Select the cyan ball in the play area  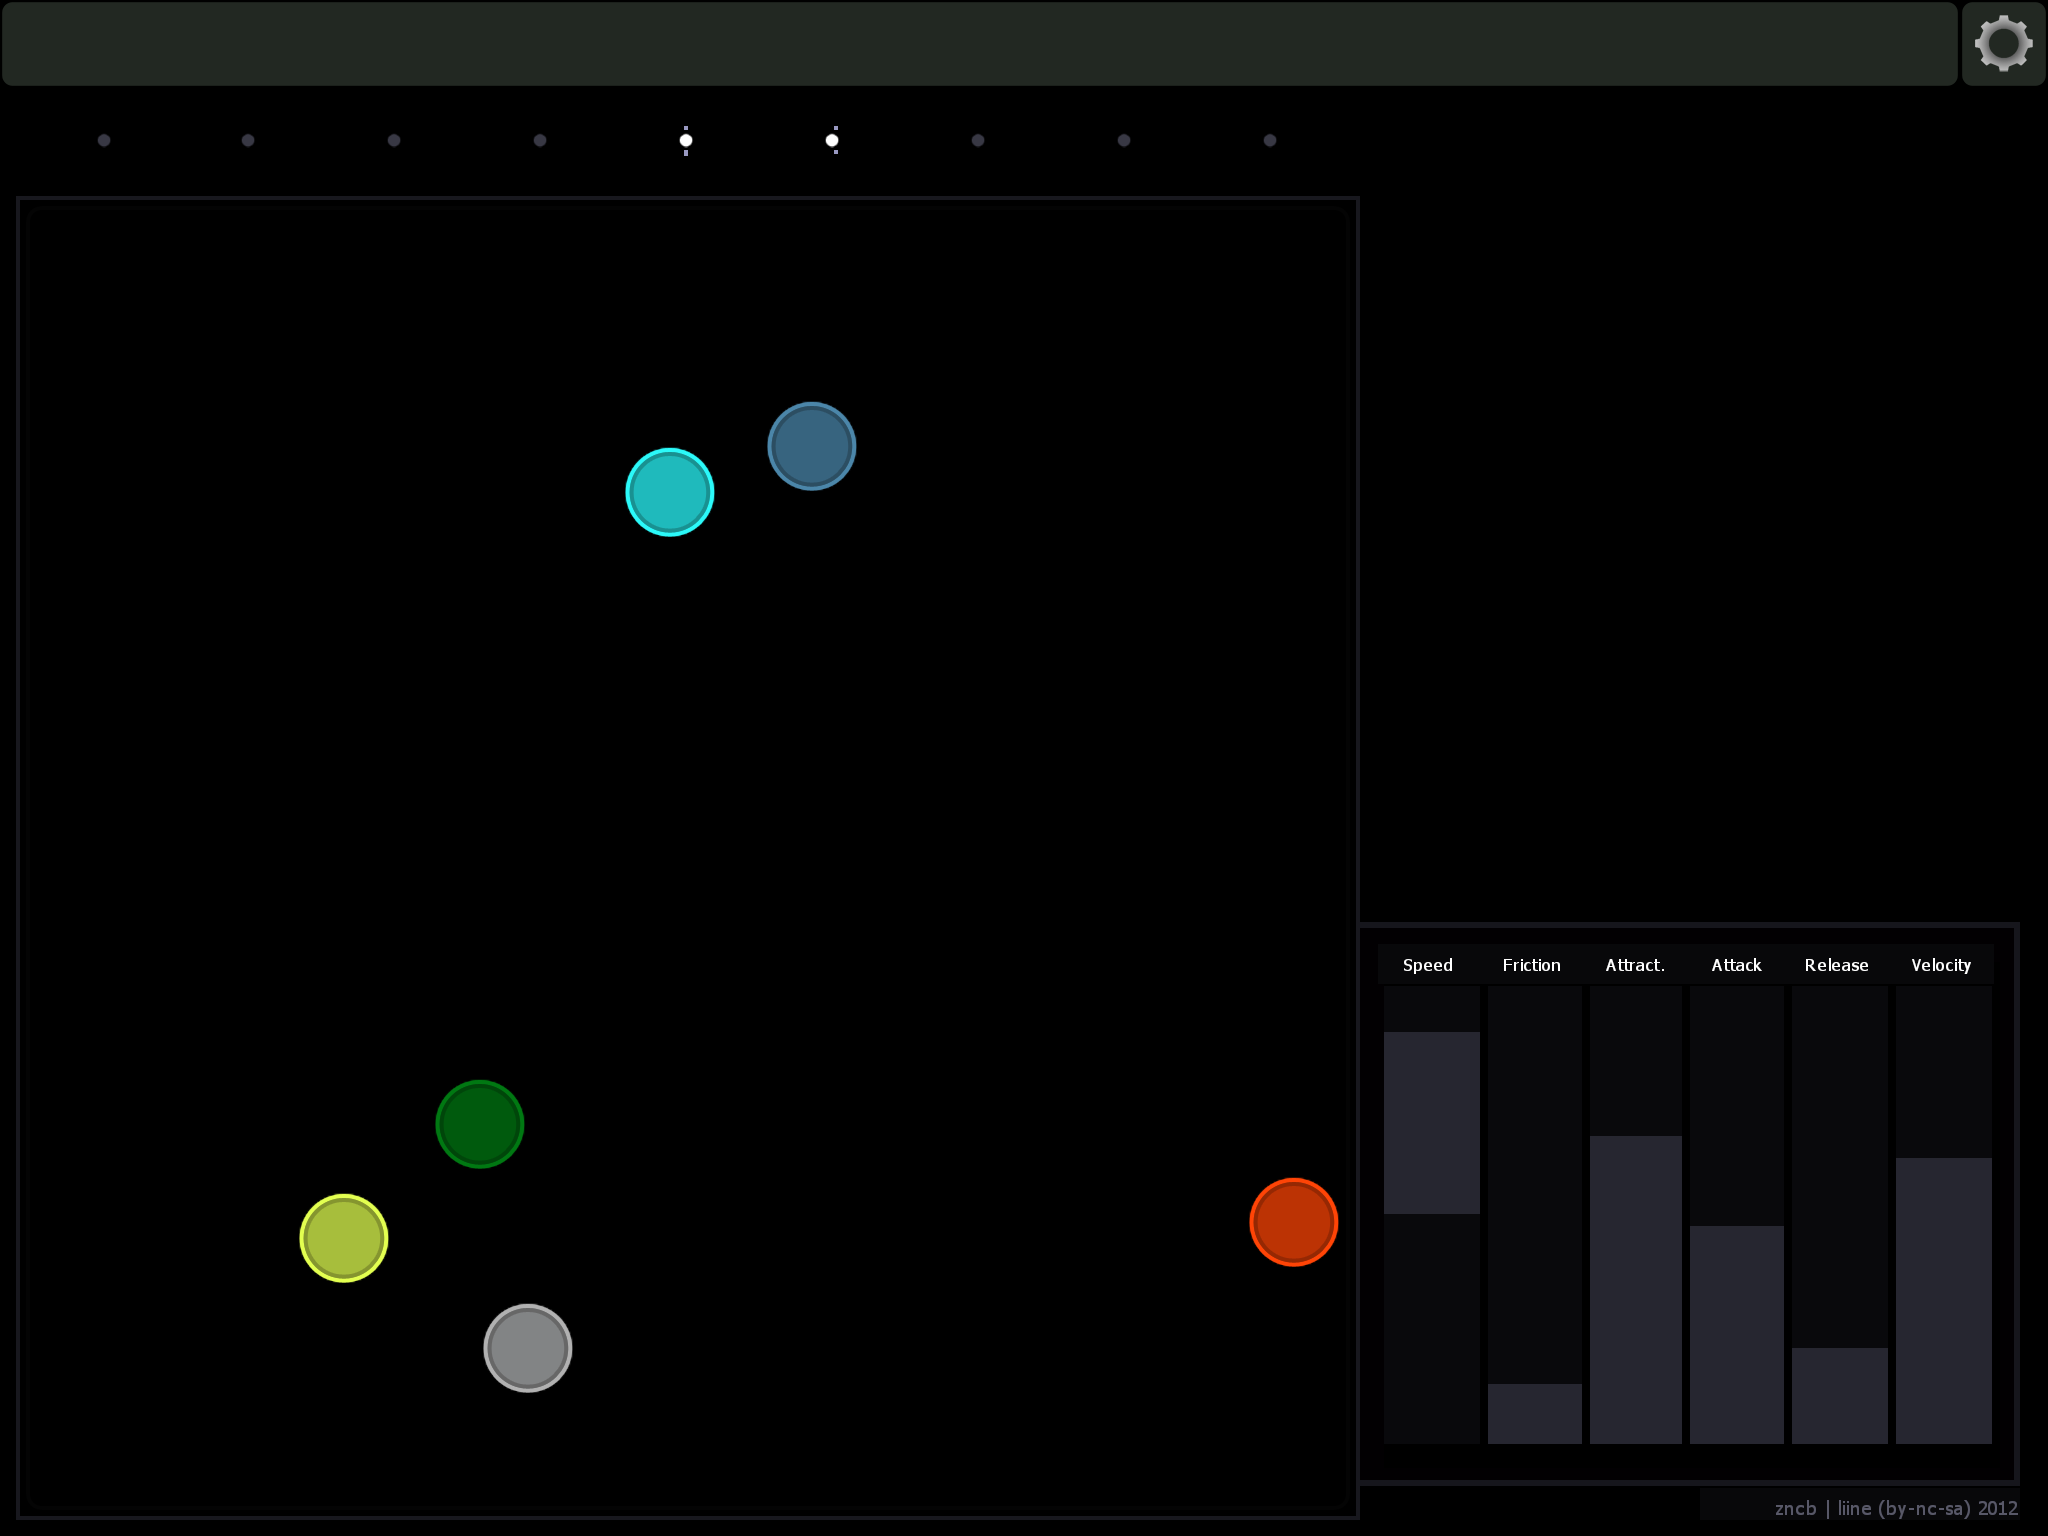click(x=670, y=492)
